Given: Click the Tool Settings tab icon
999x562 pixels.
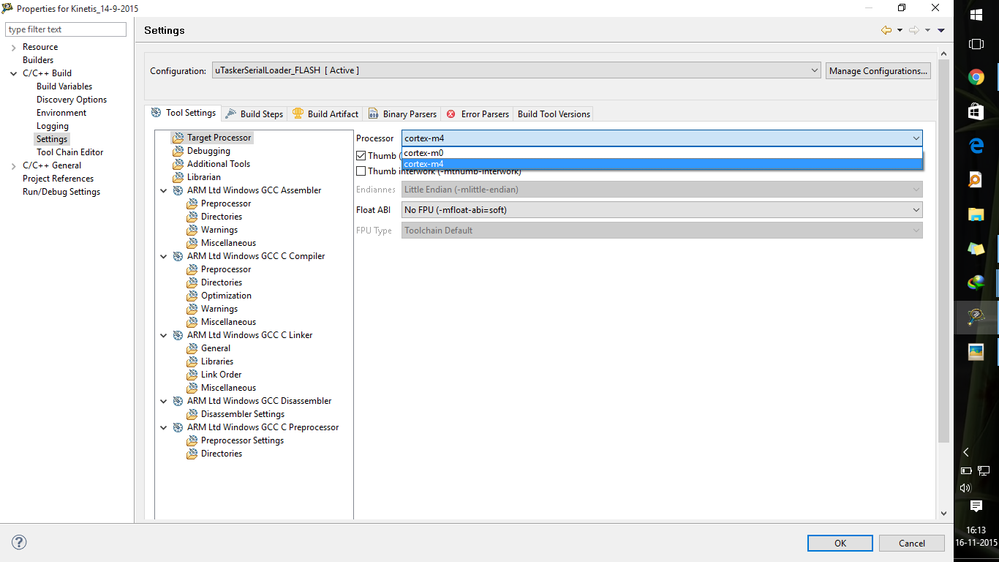Looking at the screenshot, I should point(156,113).
